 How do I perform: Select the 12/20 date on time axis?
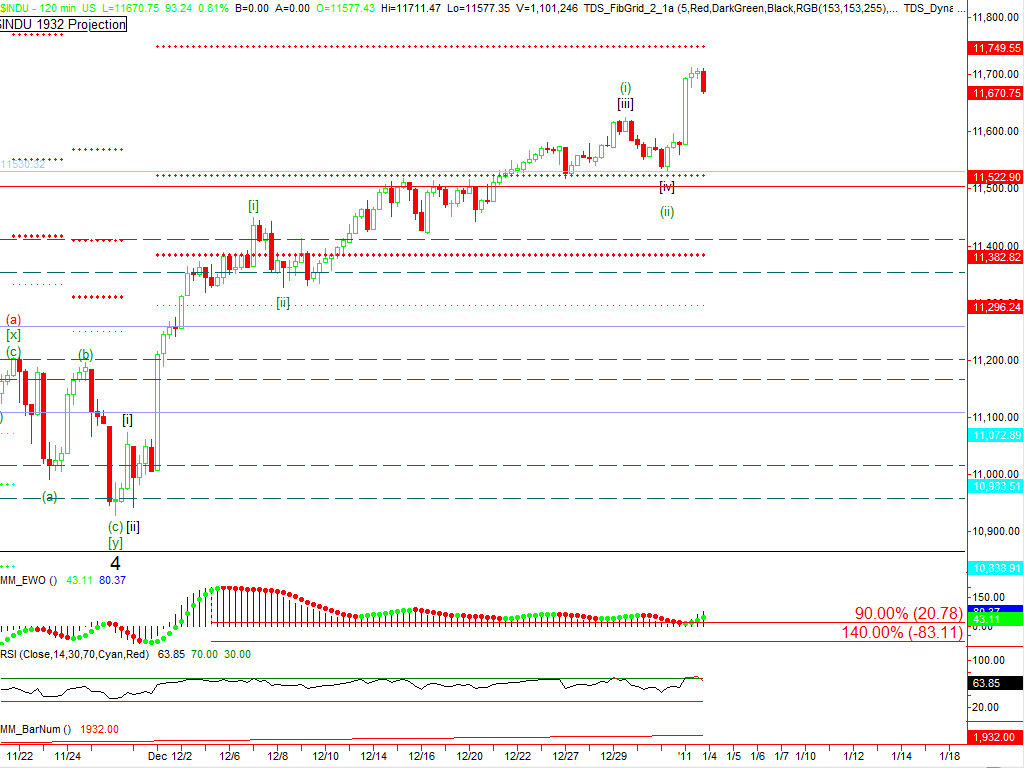coord(470,757)
